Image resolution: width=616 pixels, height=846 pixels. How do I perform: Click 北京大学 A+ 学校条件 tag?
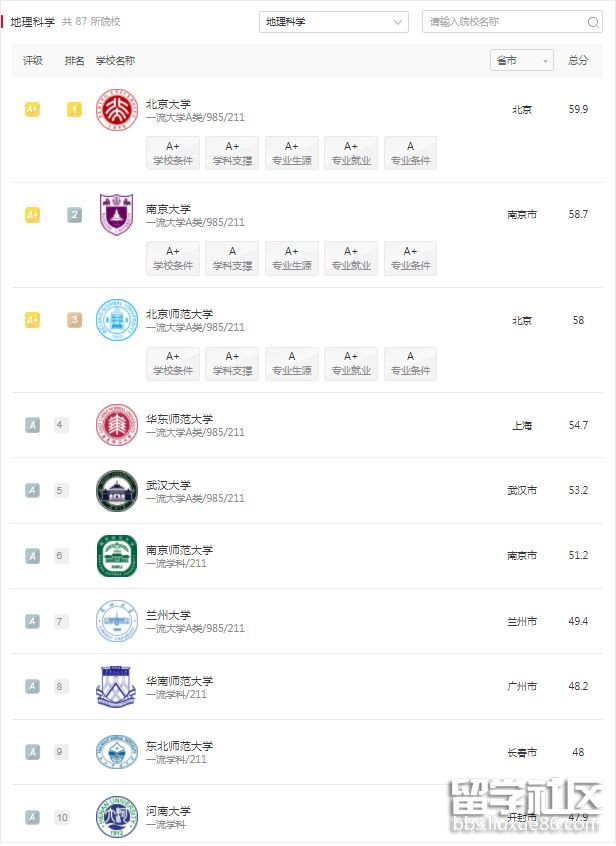coord(173,153)
